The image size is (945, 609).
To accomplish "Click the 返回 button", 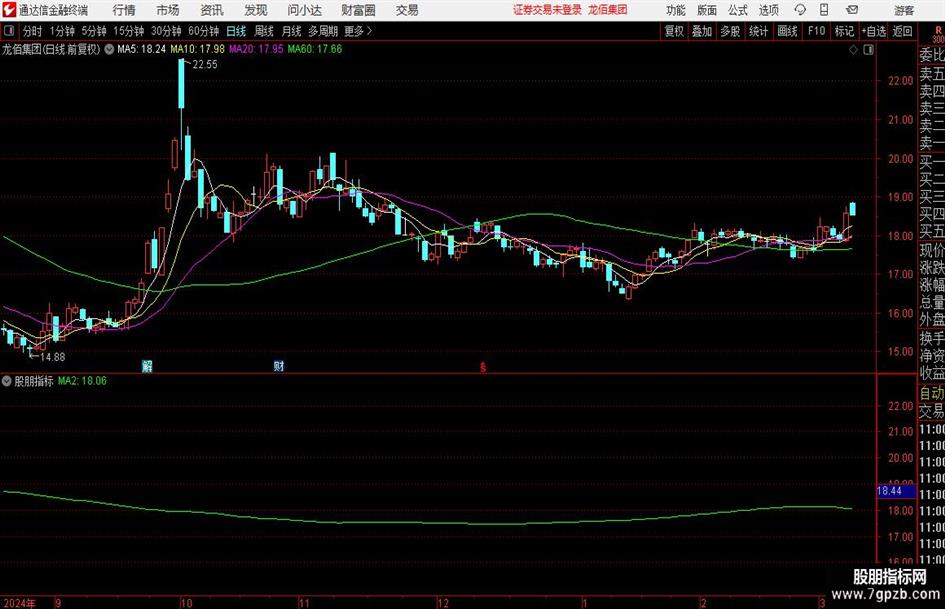I will (902, 31).
